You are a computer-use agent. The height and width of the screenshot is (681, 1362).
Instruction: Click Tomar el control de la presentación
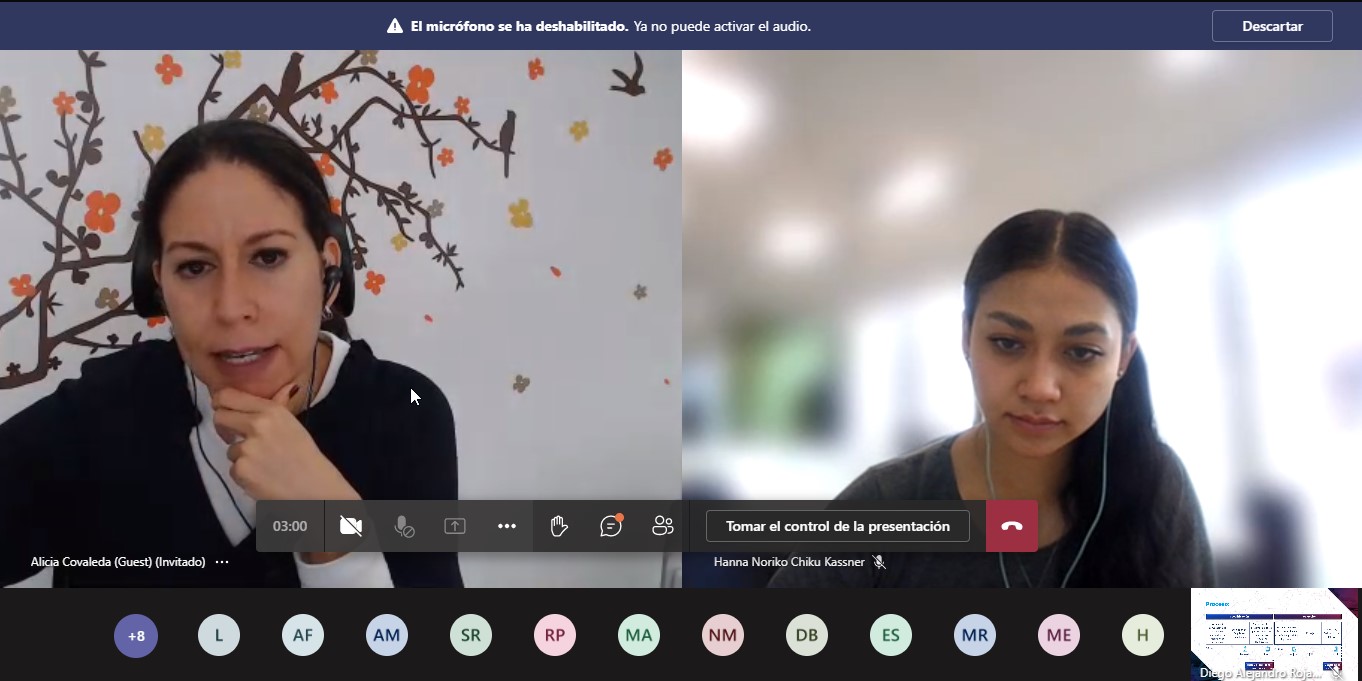pyautogui.click(x=837, y=526)
